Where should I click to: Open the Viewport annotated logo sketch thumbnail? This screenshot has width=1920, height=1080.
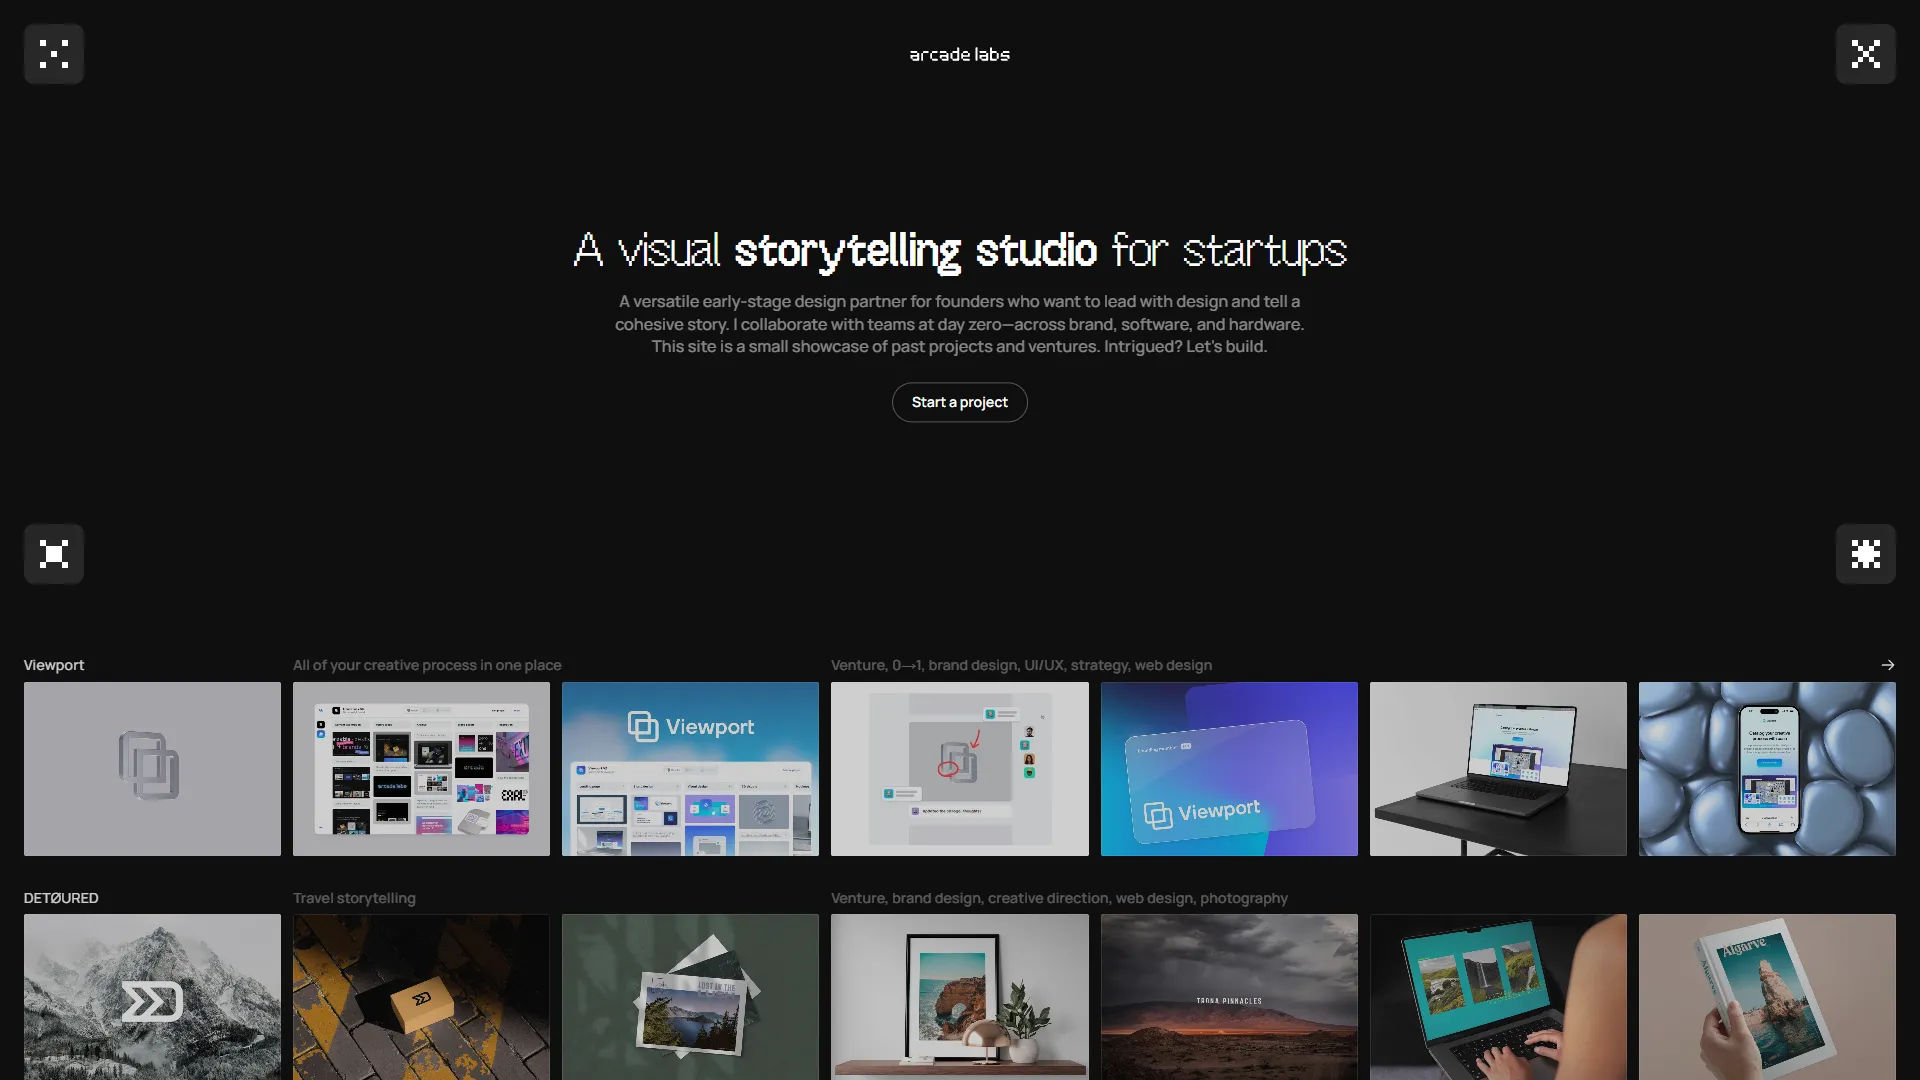click(960, 769)
